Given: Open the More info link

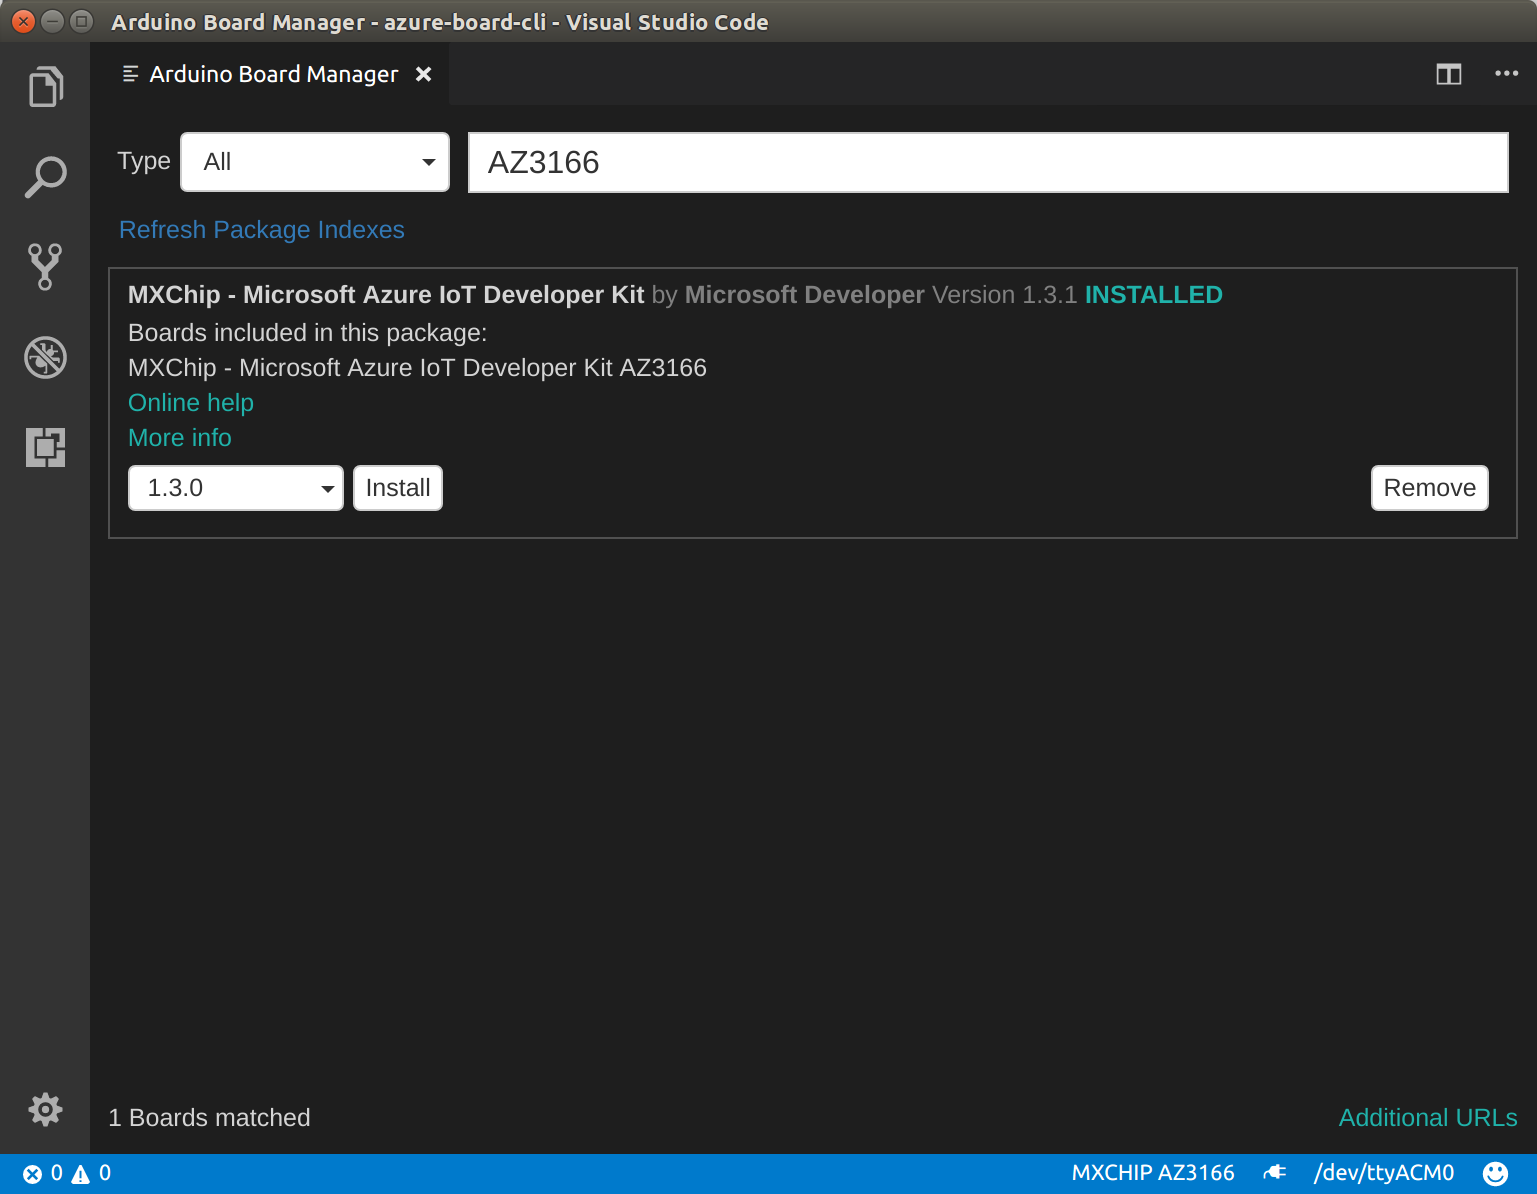Looking at the screenshot, I should pyautogui.click(x=180, y=438).
